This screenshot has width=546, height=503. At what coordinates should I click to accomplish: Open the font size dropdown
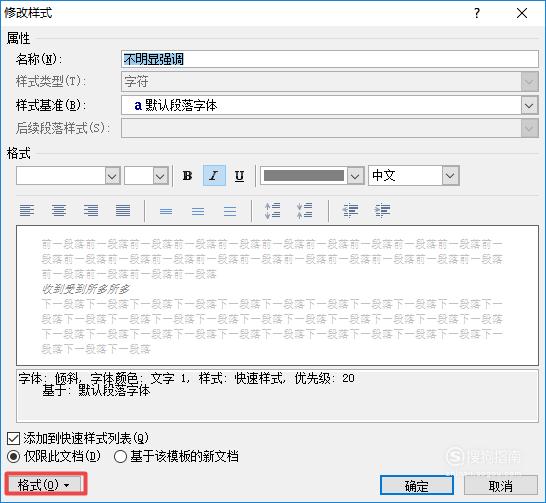(x=161, y=176)
